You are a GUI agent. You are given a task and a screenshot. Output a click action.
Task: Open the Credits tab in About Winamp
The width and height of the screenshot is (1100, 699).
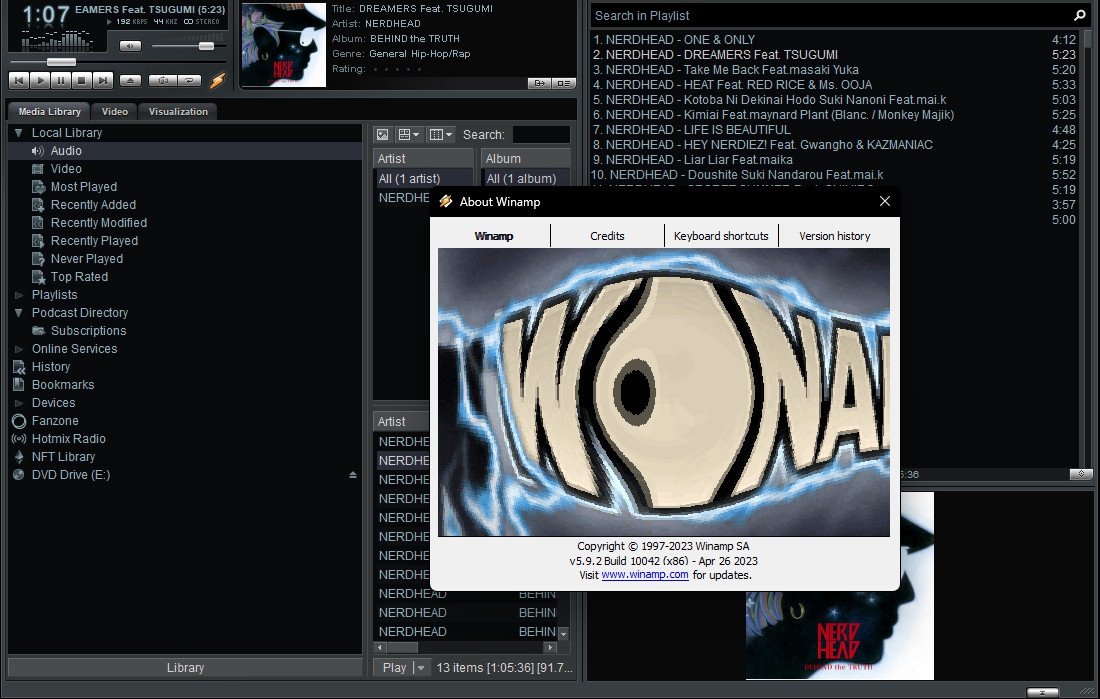(x=607, y=236)
